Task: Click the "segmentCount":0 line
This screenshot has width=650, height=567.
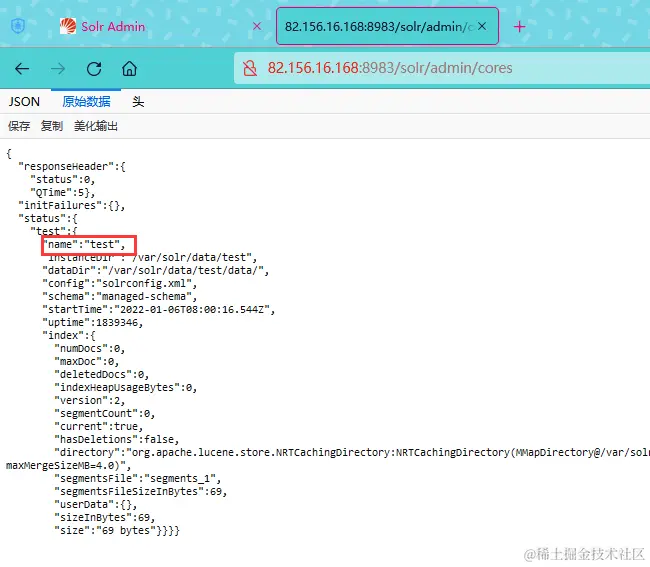Action: click(x=104, y=414)
